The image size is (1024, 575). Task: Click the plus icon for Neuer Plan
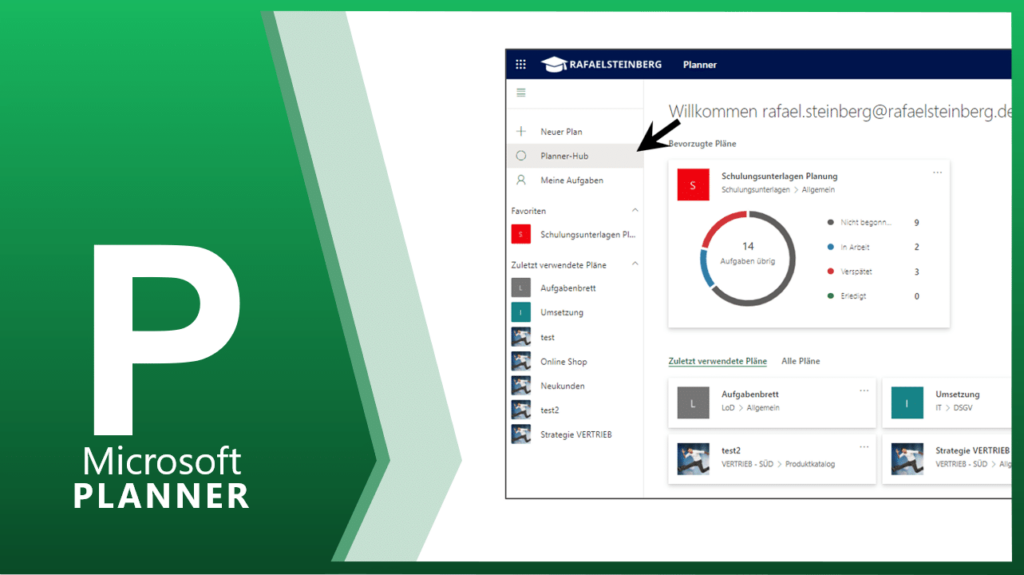[520, 132]
